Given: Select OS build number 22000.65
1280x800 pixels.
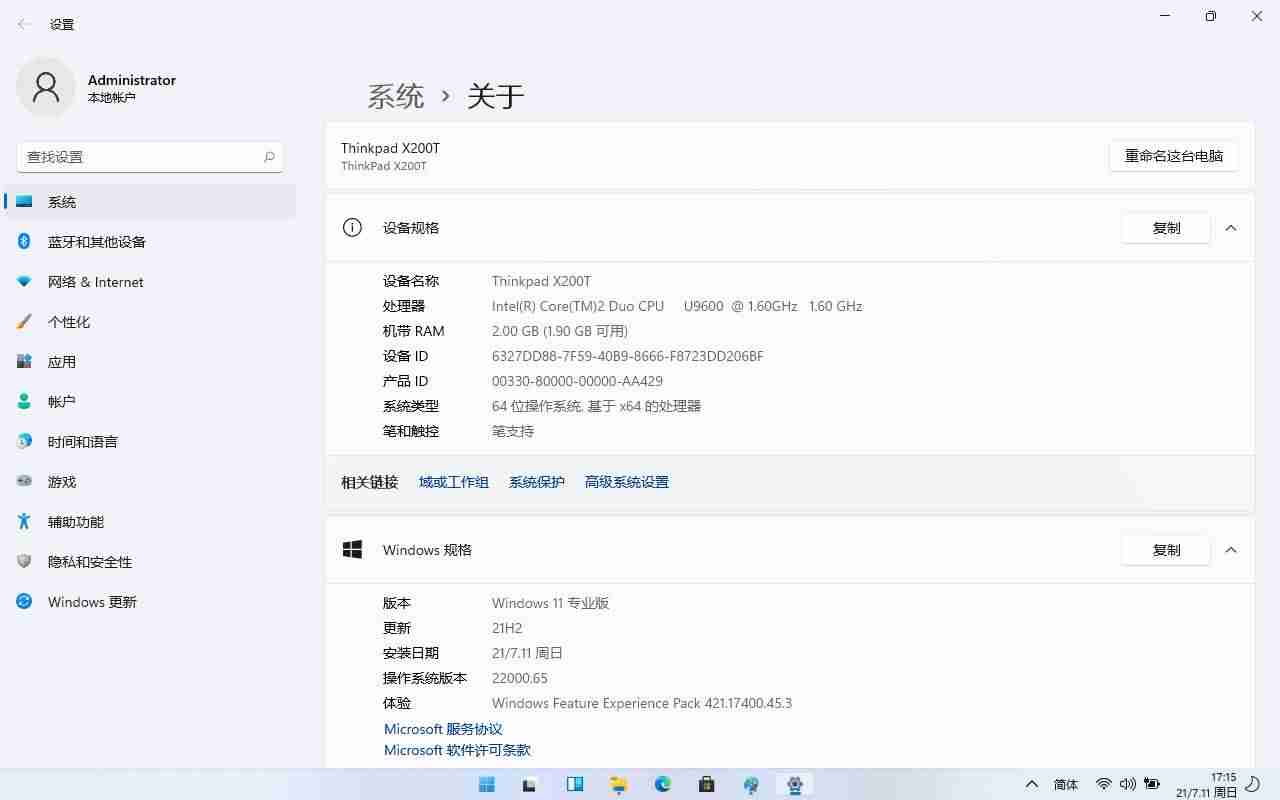Looking at the screenshot, I should [x=520, y=678].
